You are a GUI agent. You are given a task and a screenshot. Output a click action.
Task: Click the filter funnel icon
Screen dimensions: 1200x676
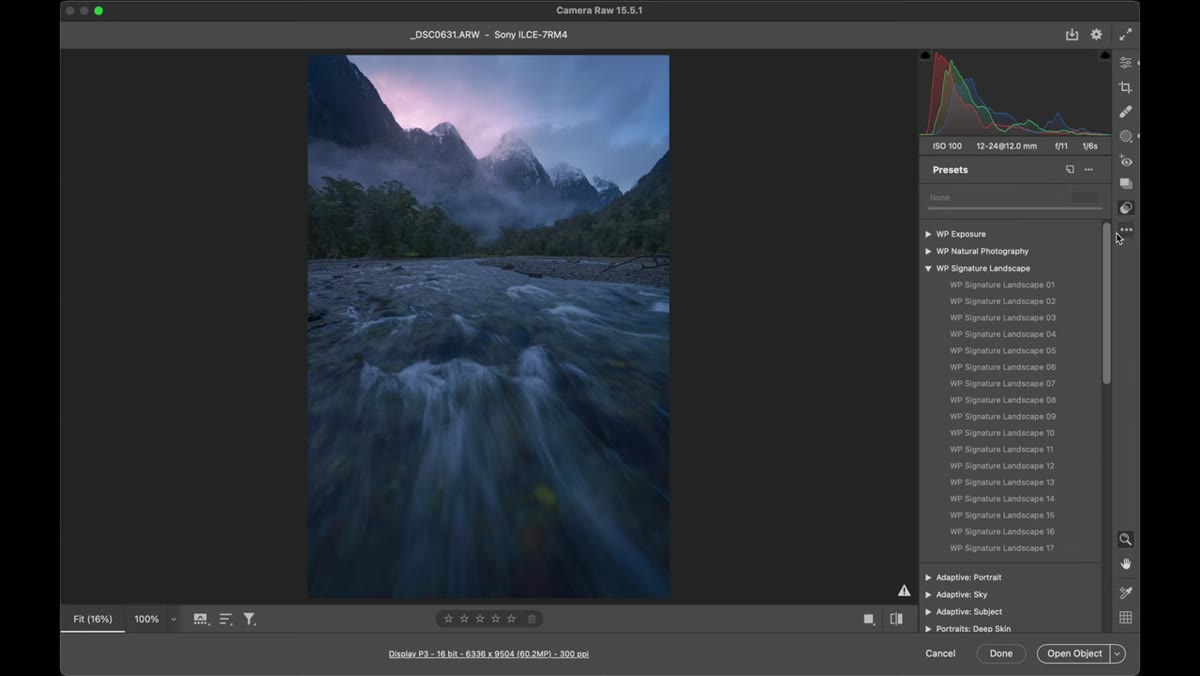click(x=250, y=619)
